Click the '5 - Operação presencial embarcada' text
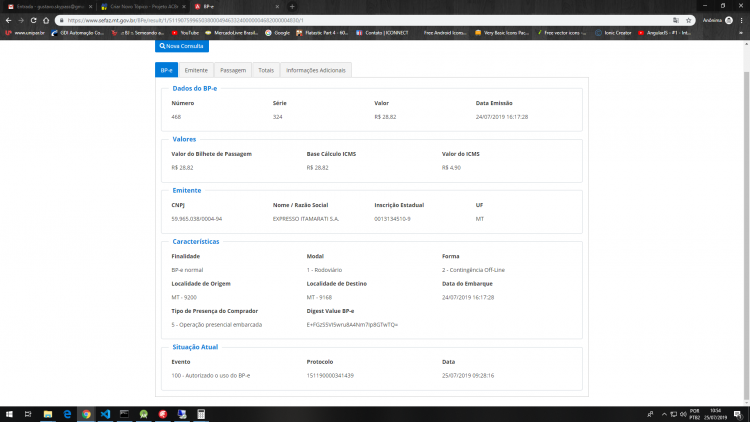 [217, 324]
